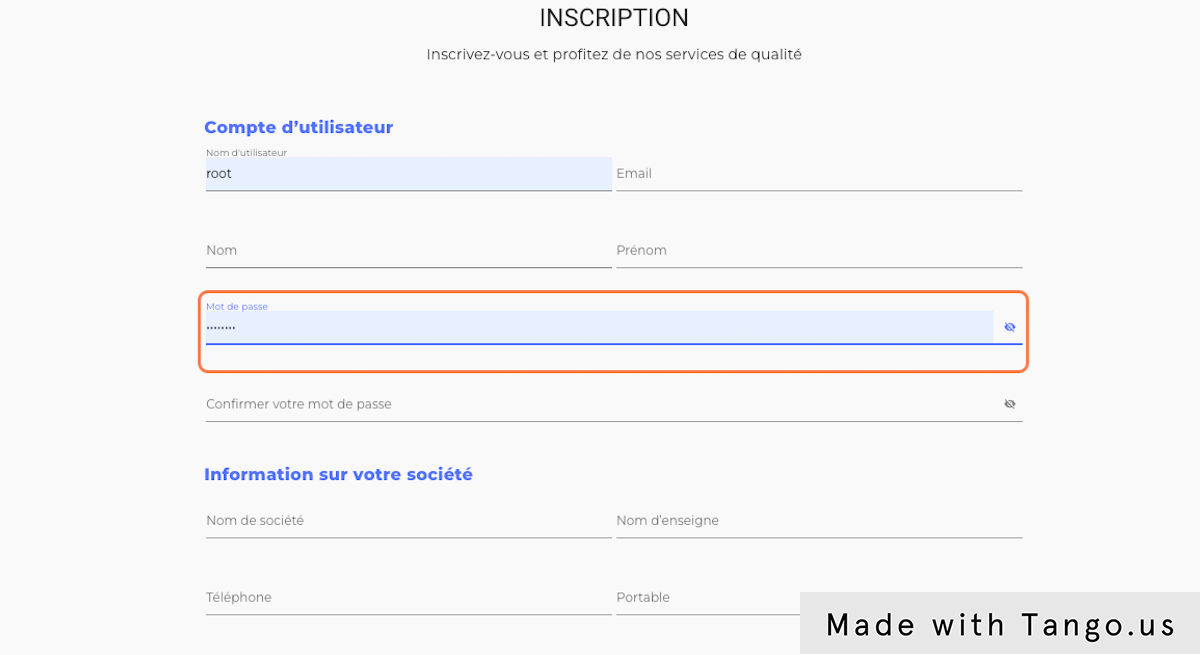Select the Nom de société field
This screenshot has width=1200, height=655.
pyautogui.click(x=408, y=521)
